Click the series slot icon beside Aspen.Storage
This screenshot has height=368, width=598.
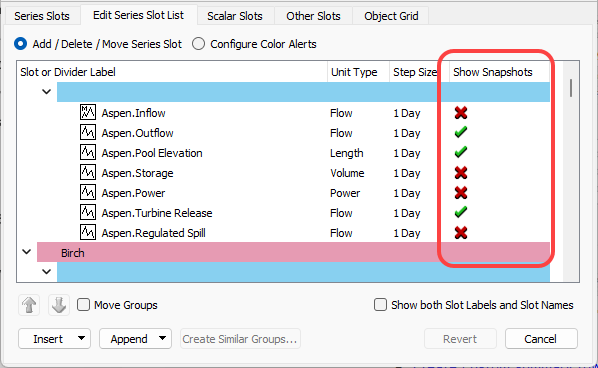pos(88,172)
